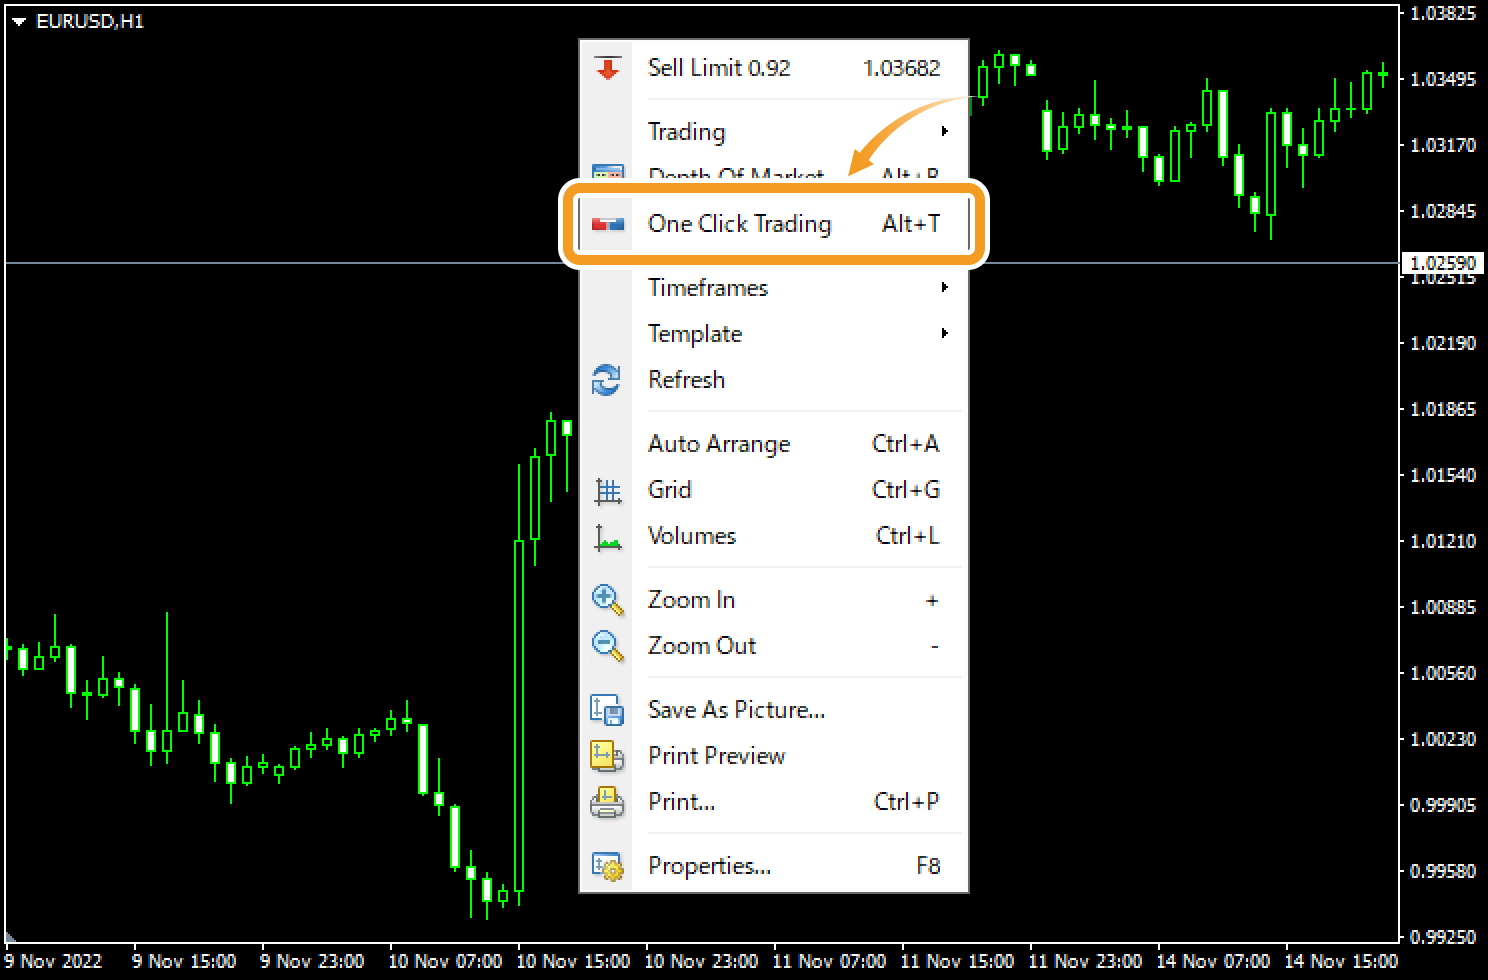The image size is (1488, 980).
Task: Select Print Preview from the menu
Action: point(716,757)
